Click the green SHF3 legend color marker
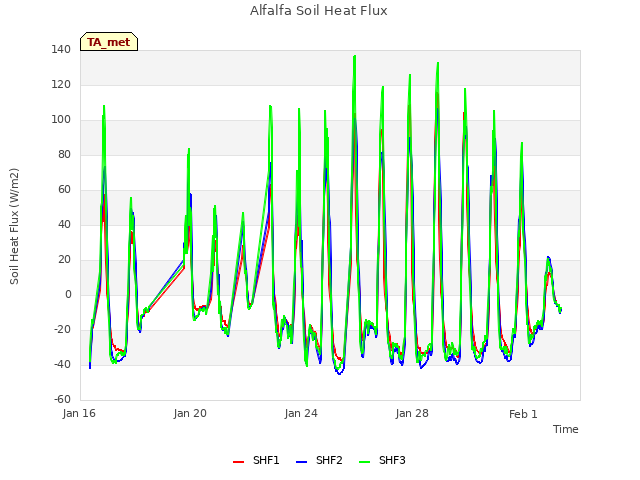The height and width of the screenshot is (480, 640). [x=364, y=462]
